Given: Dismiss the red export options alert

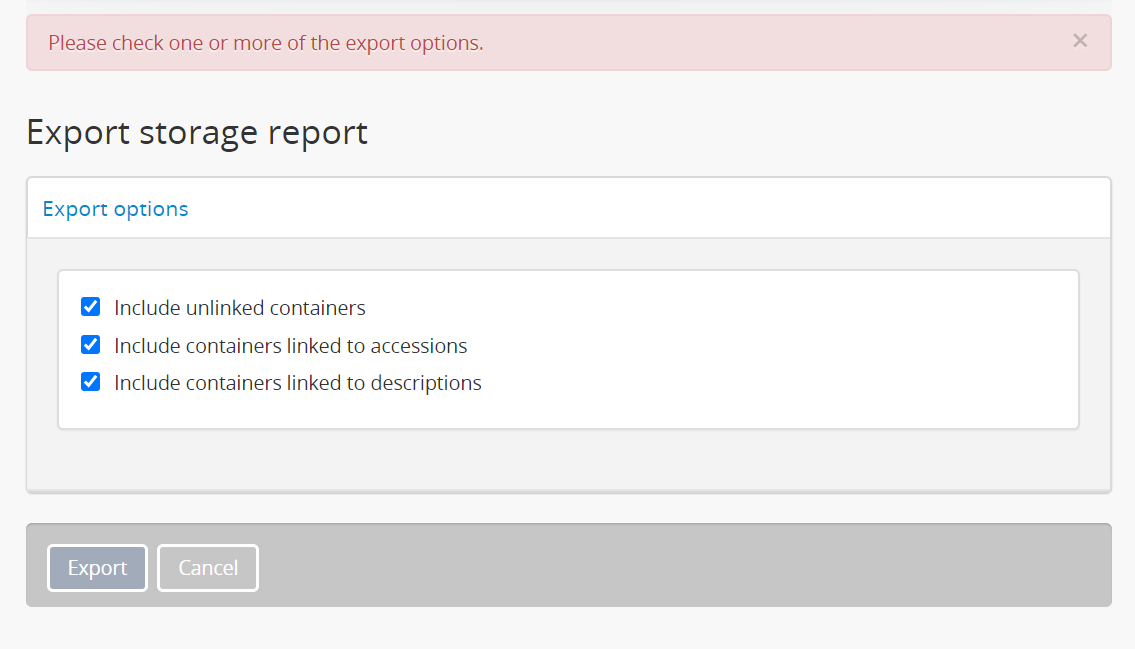Looking at the screenshot, I should click(x=1079, y=41).
